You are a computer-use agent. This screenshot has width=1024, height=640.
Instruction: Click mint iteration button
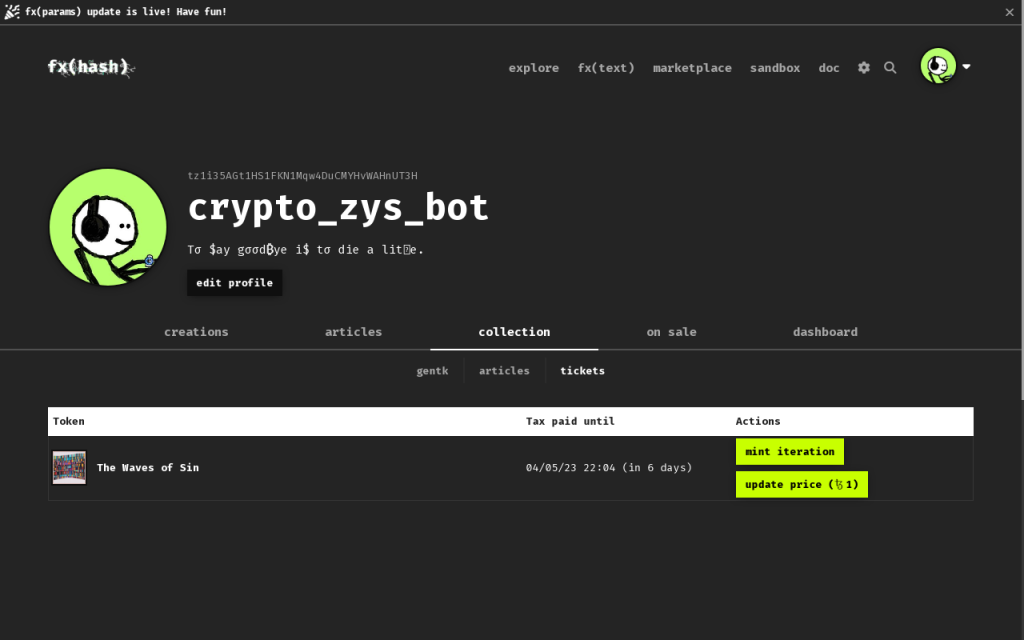789,452
